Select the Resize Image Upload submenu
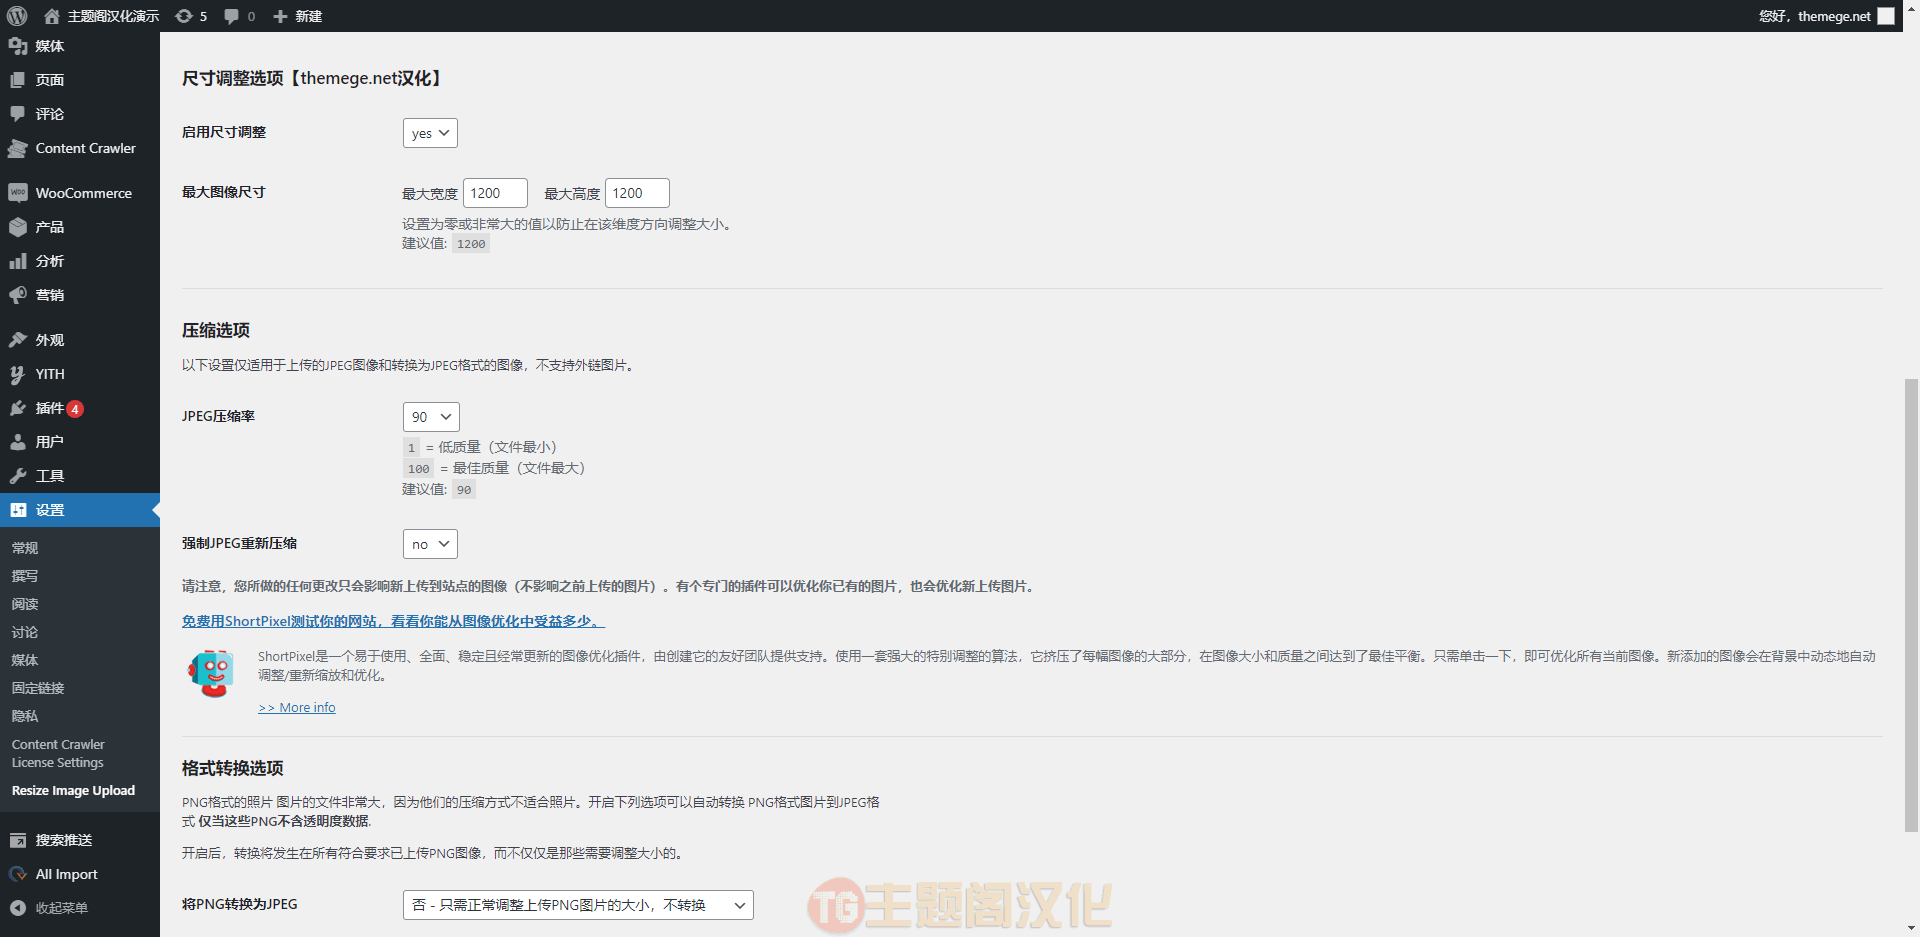This screenshot has width=1920, height=937. (73, 791)
